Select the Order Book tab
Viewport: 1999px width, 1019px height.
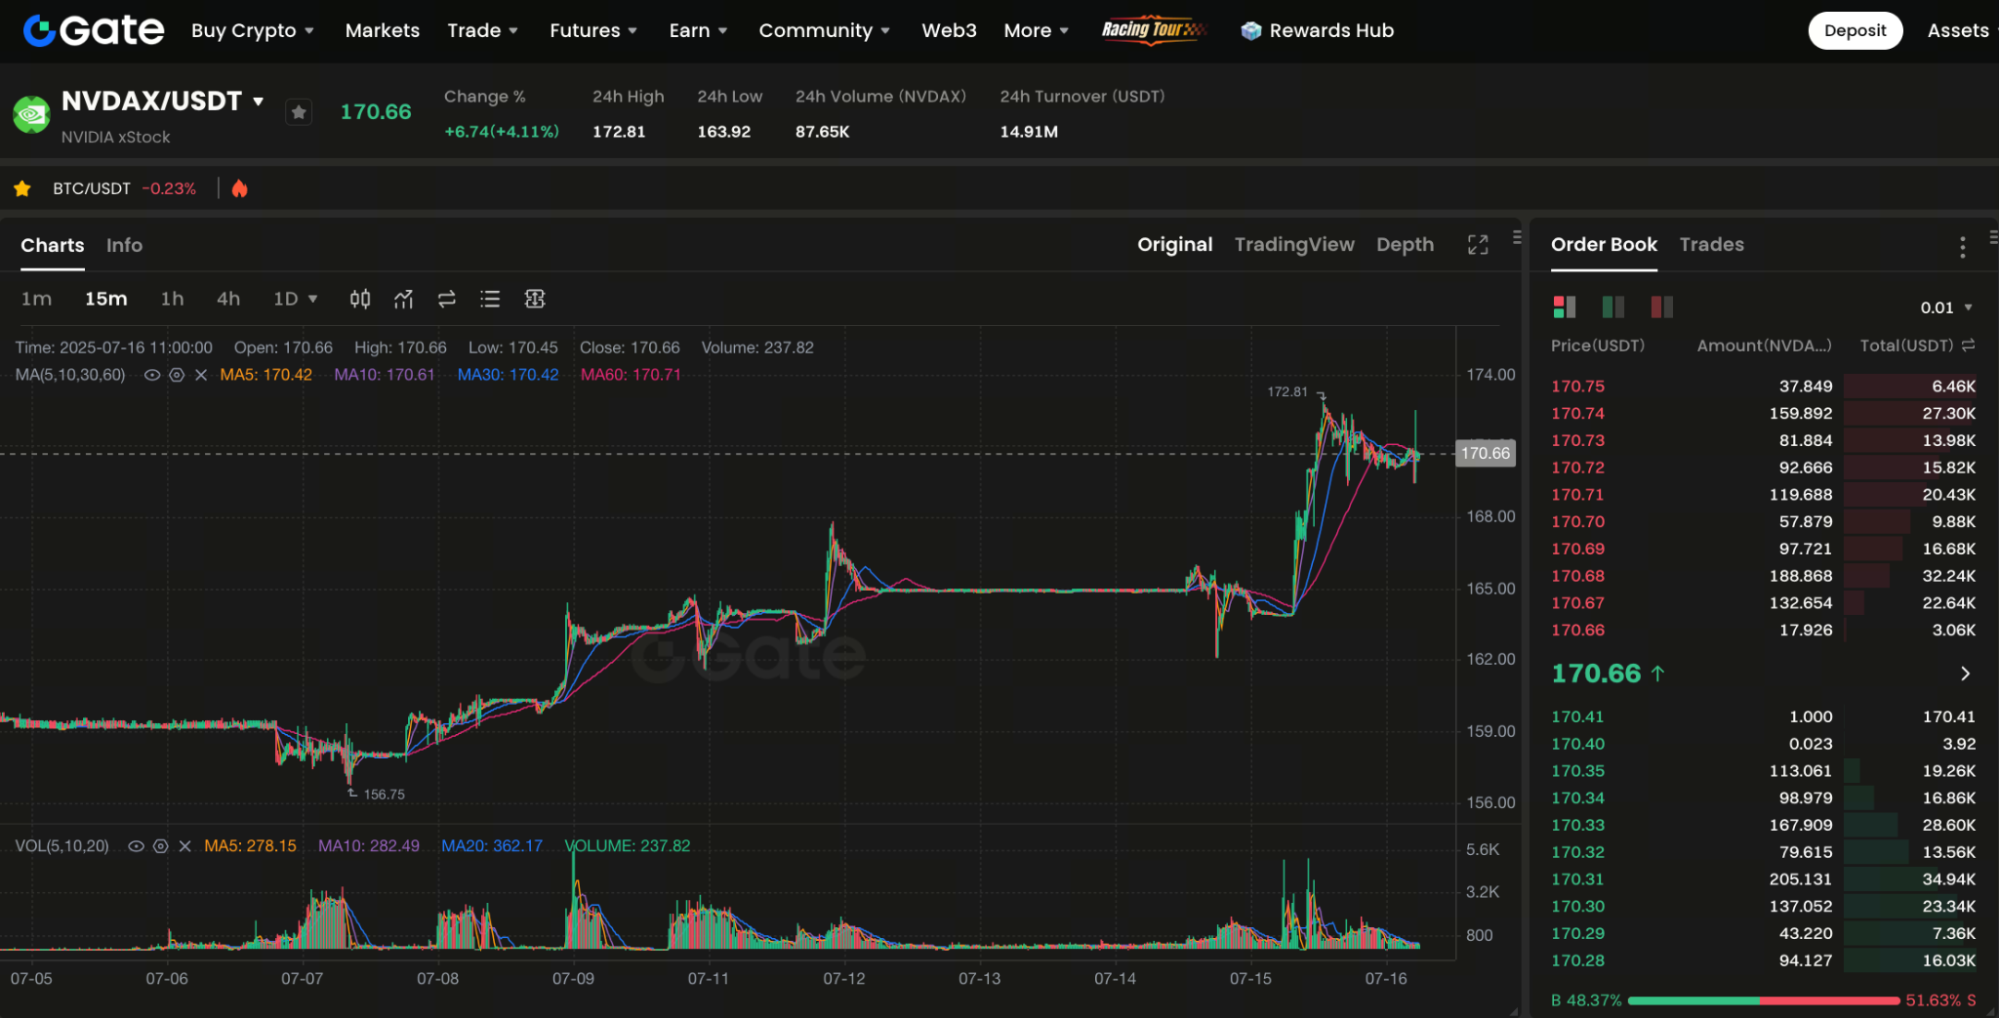point(1604,245)
